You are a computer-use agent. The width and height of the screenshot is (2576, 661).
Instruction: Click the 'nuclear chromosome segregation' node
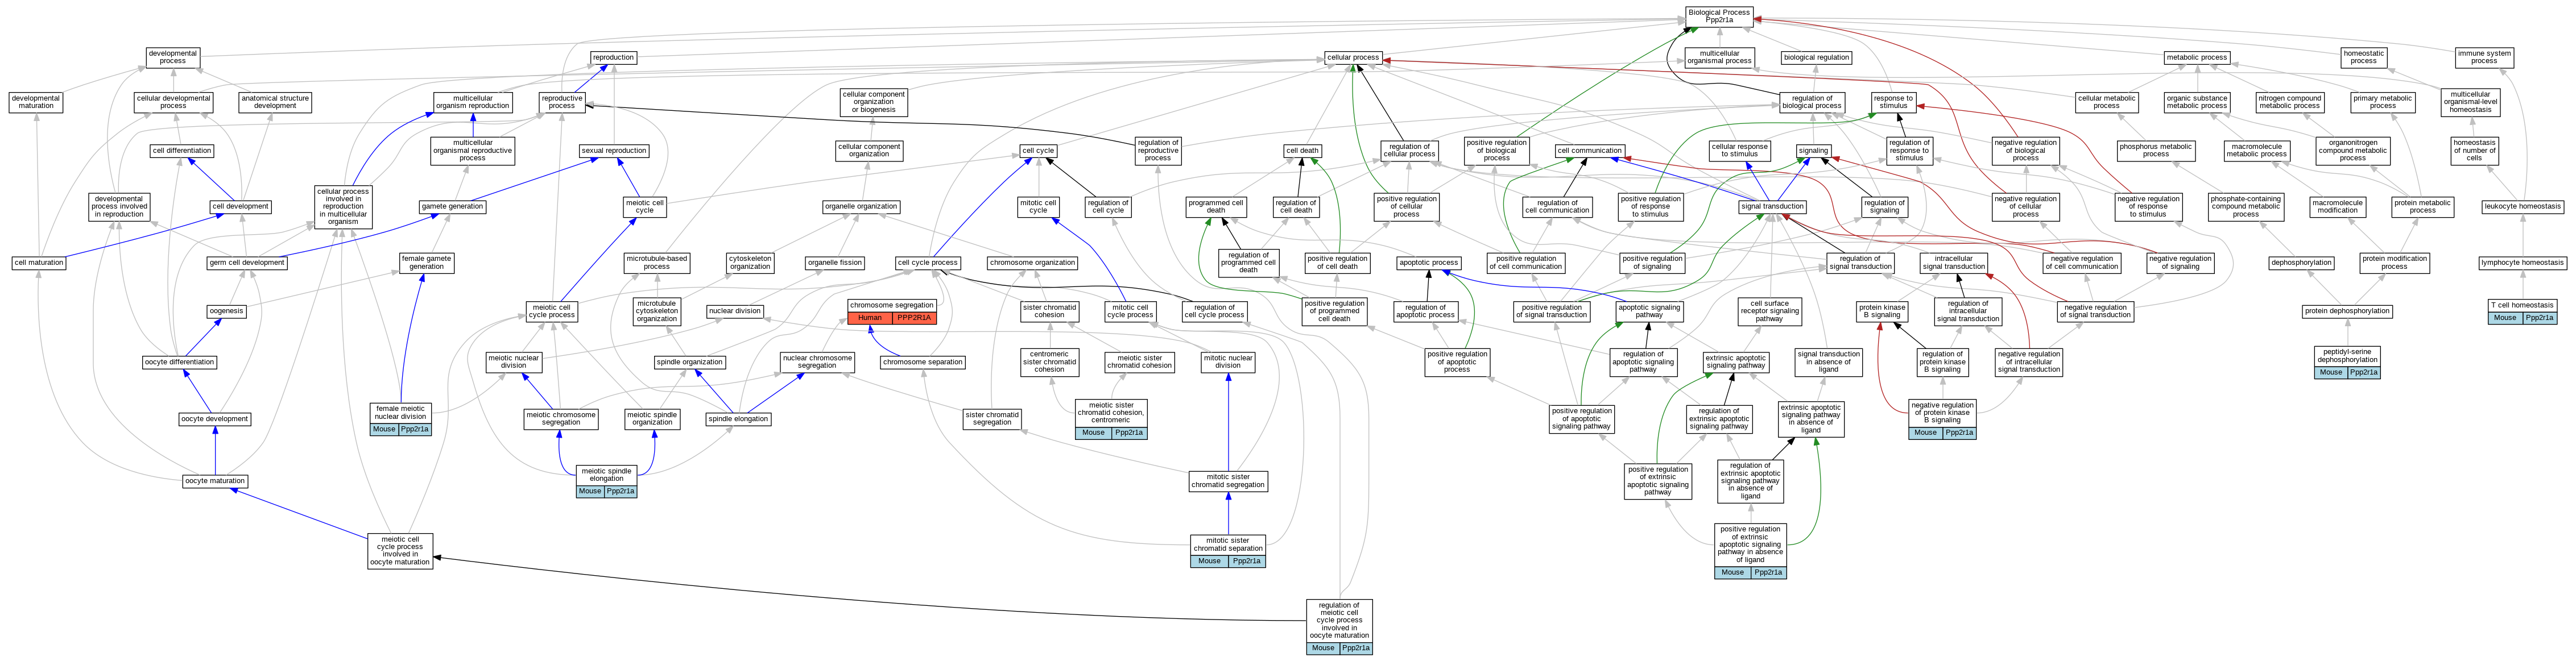click(817, 362)
